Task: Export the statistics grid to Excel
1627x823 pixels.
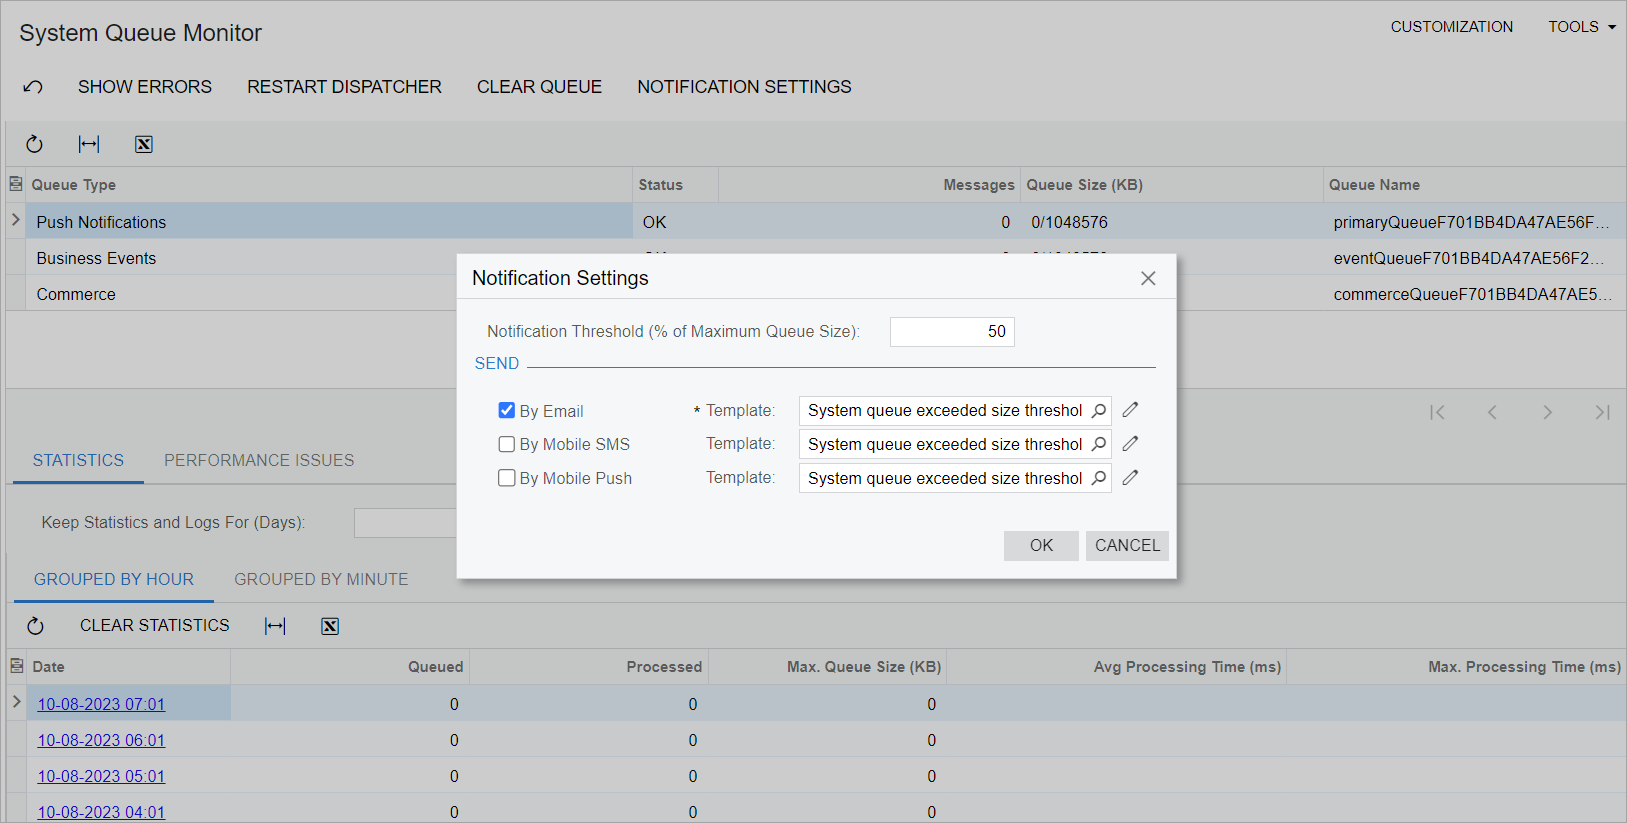Action: [330, 626]
